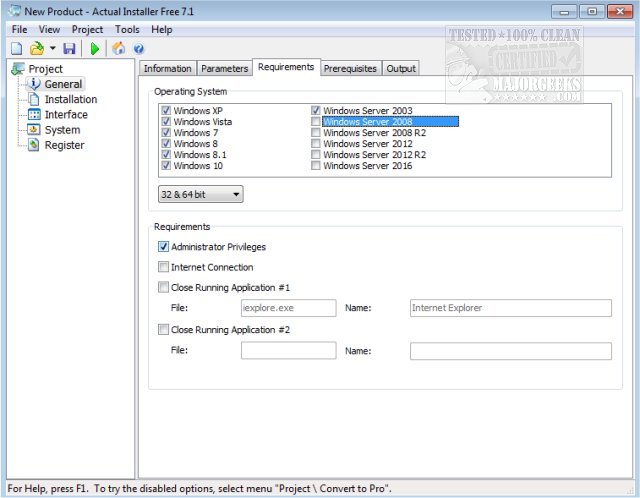Click the Open project folder icon
The image size is (640, 498).
37,49
